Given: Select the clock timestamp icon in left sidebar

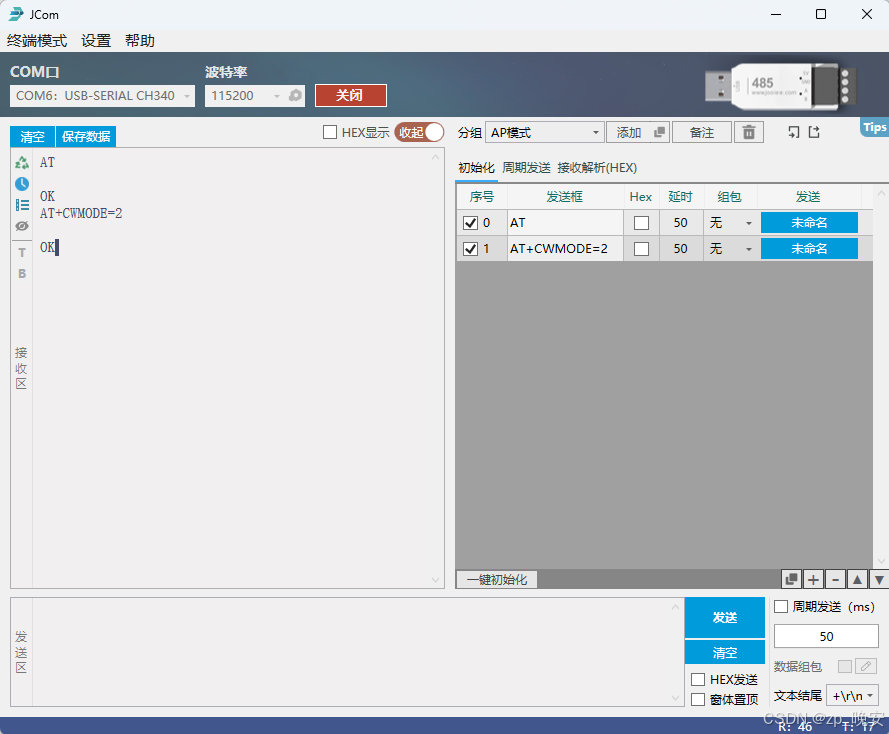Looking at the screenshot, I should pyautogui.click(x=21, y=182).
